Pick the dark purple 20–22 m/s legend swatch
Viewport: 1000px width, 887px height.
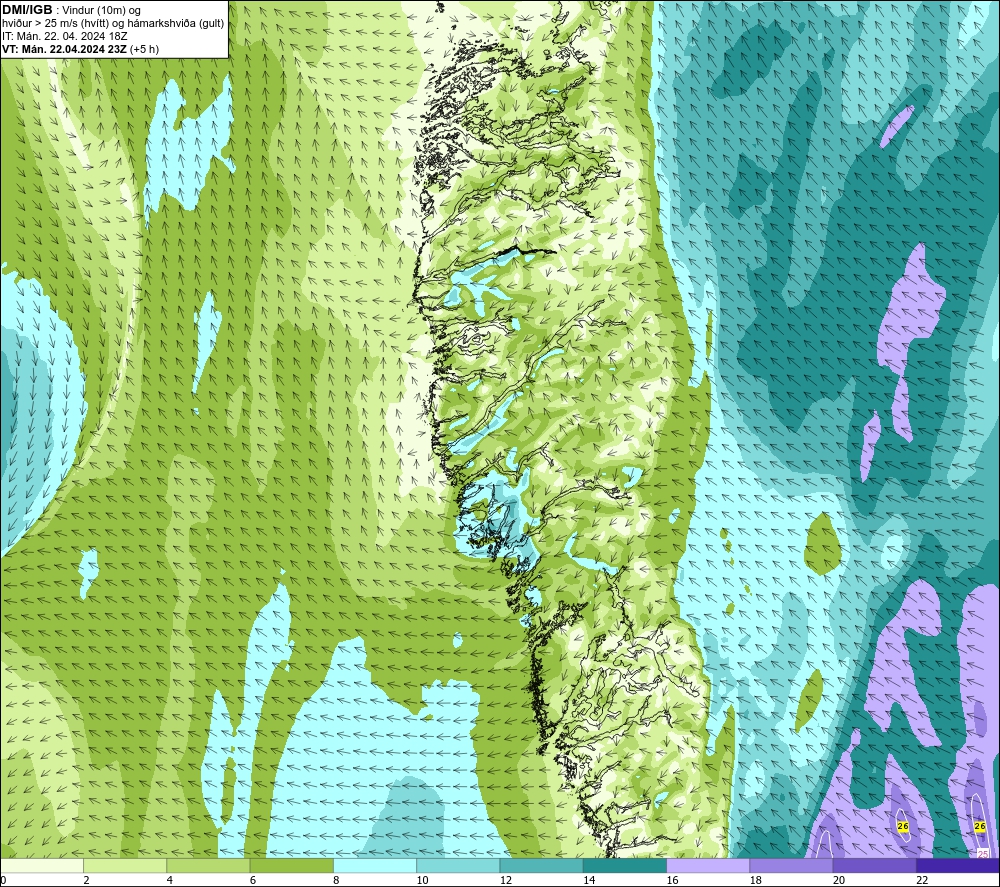(x=874, y=865)
